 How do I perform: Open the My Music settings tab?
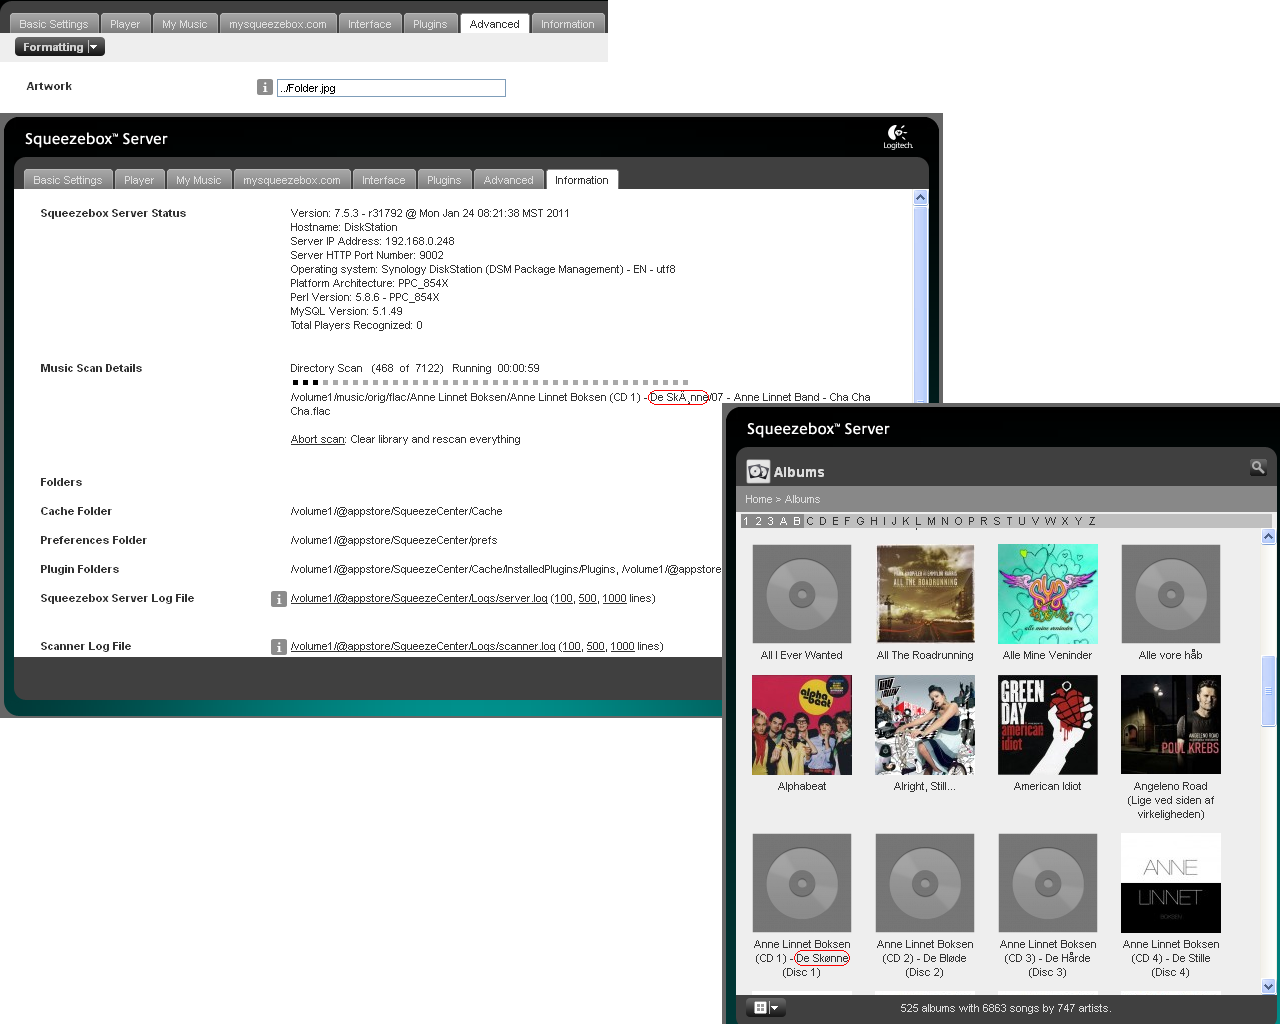click(198, 180)
